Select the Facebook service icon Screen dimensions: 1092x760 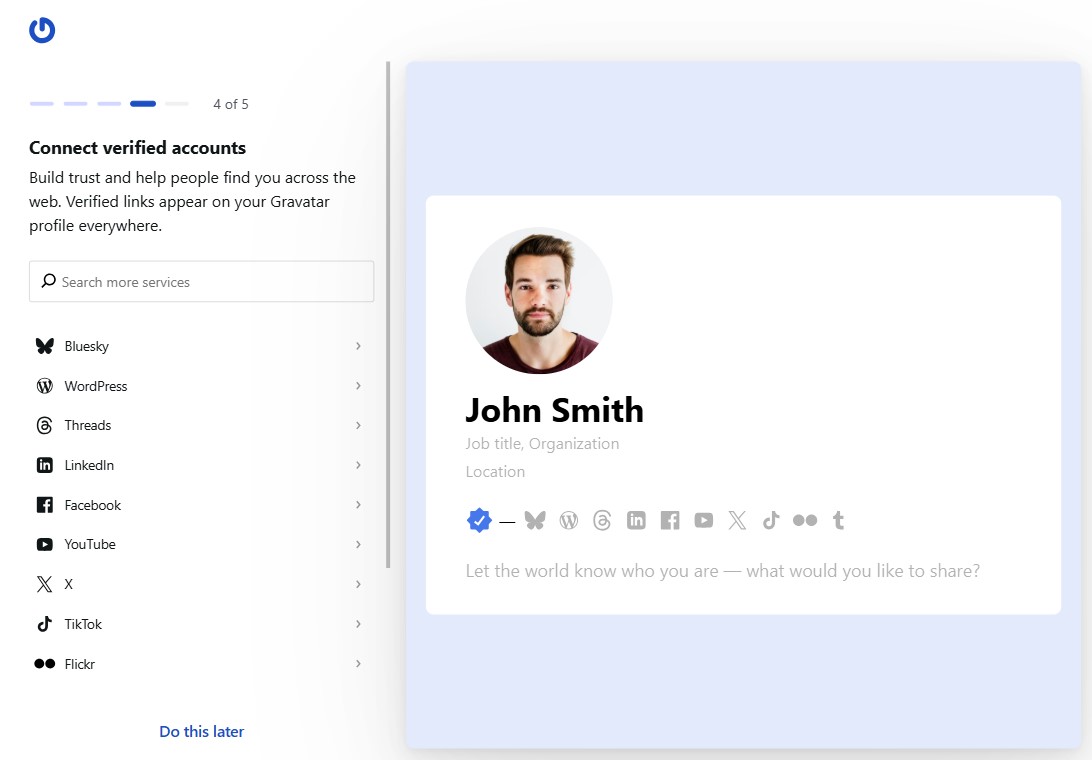[44, 505]
